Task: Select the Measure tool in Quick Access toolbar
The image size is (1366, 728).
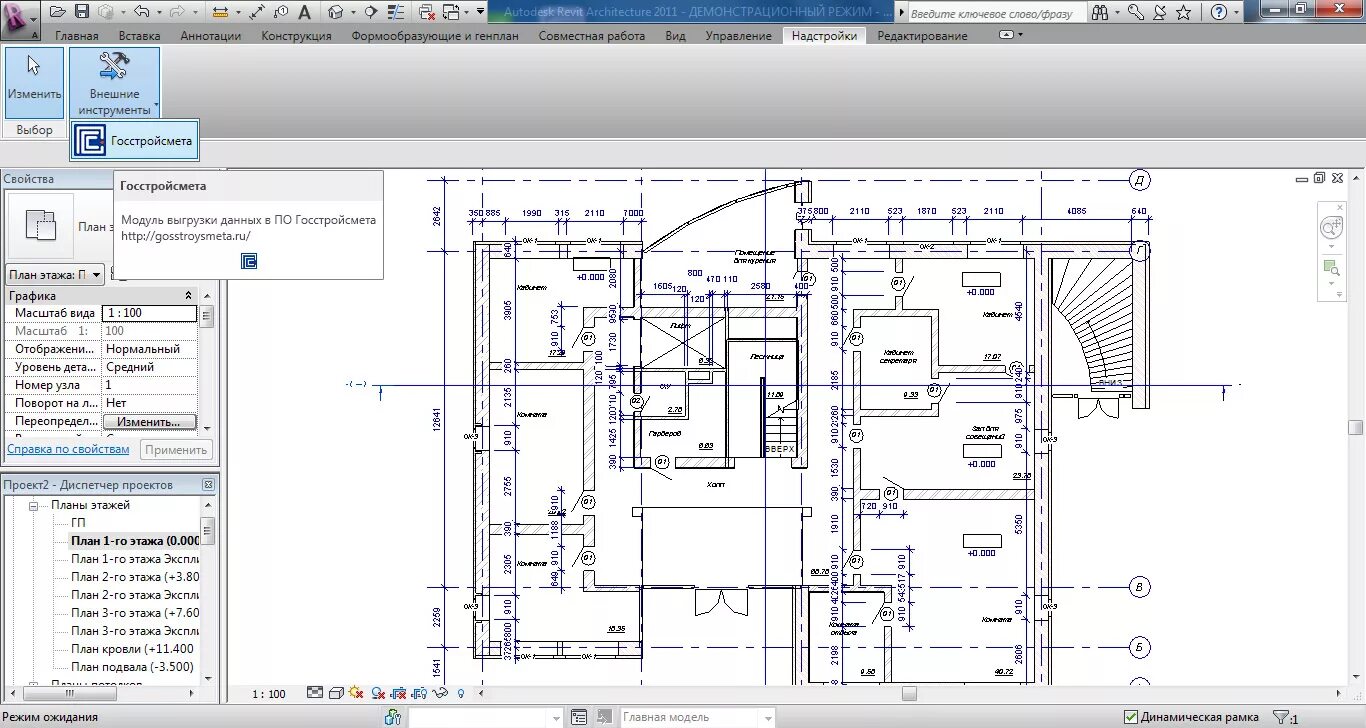Action: click(222, 12)
